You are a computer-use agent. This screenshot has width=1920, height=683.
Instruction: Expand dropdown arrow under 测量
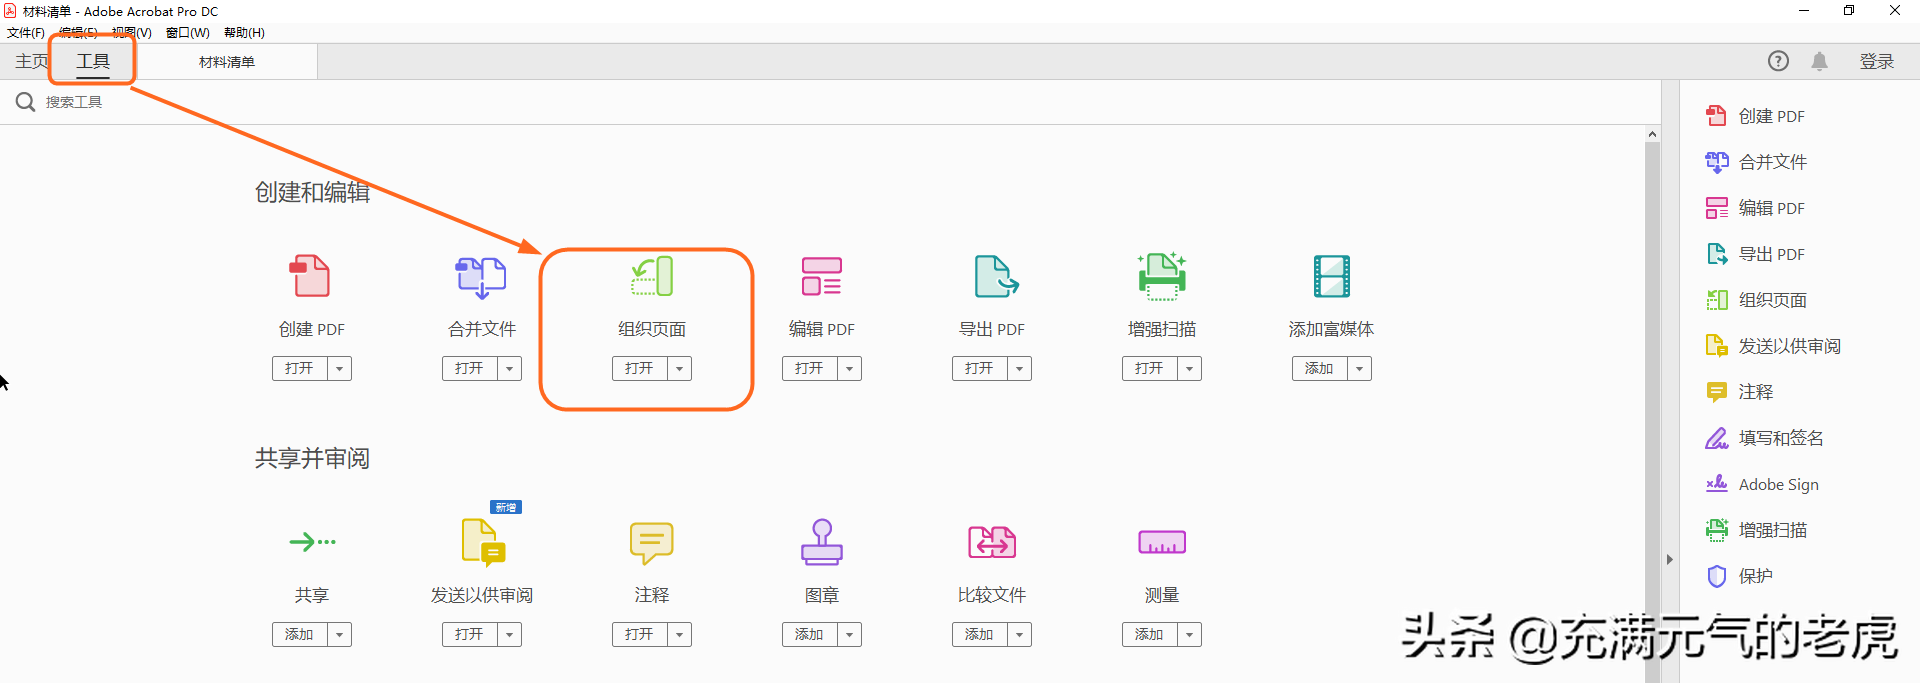tap(1190, 635)
